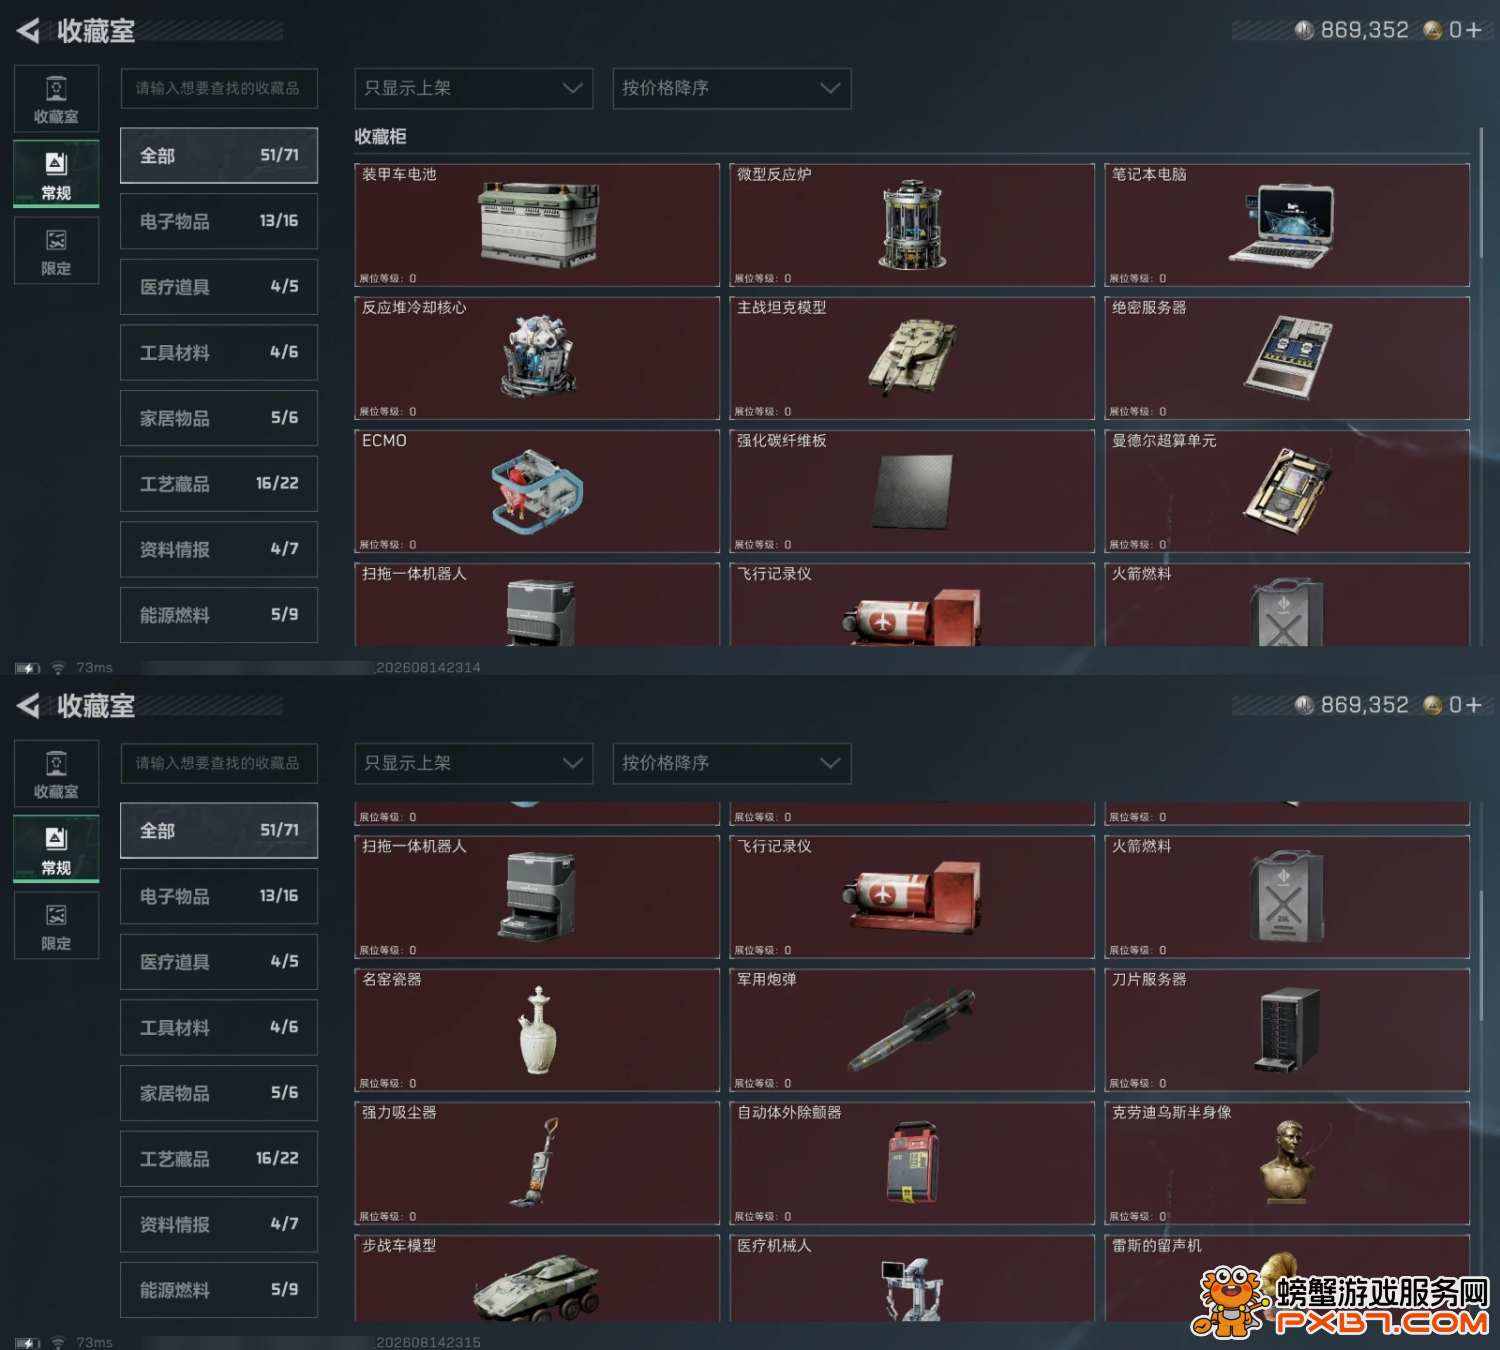
Task: Open 电子物品 category in lower screenshot
Action: coord(219,896)
